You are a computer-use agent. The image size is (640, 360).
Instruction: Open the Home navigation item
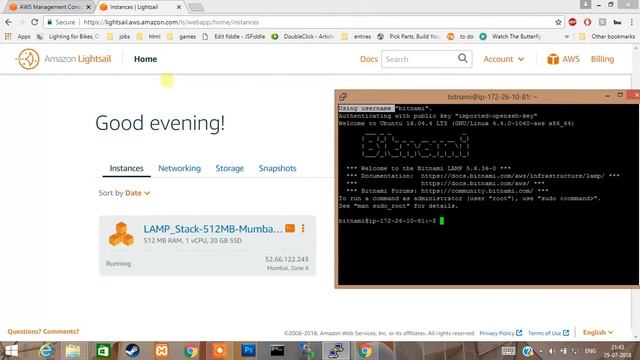coord(145,59)
